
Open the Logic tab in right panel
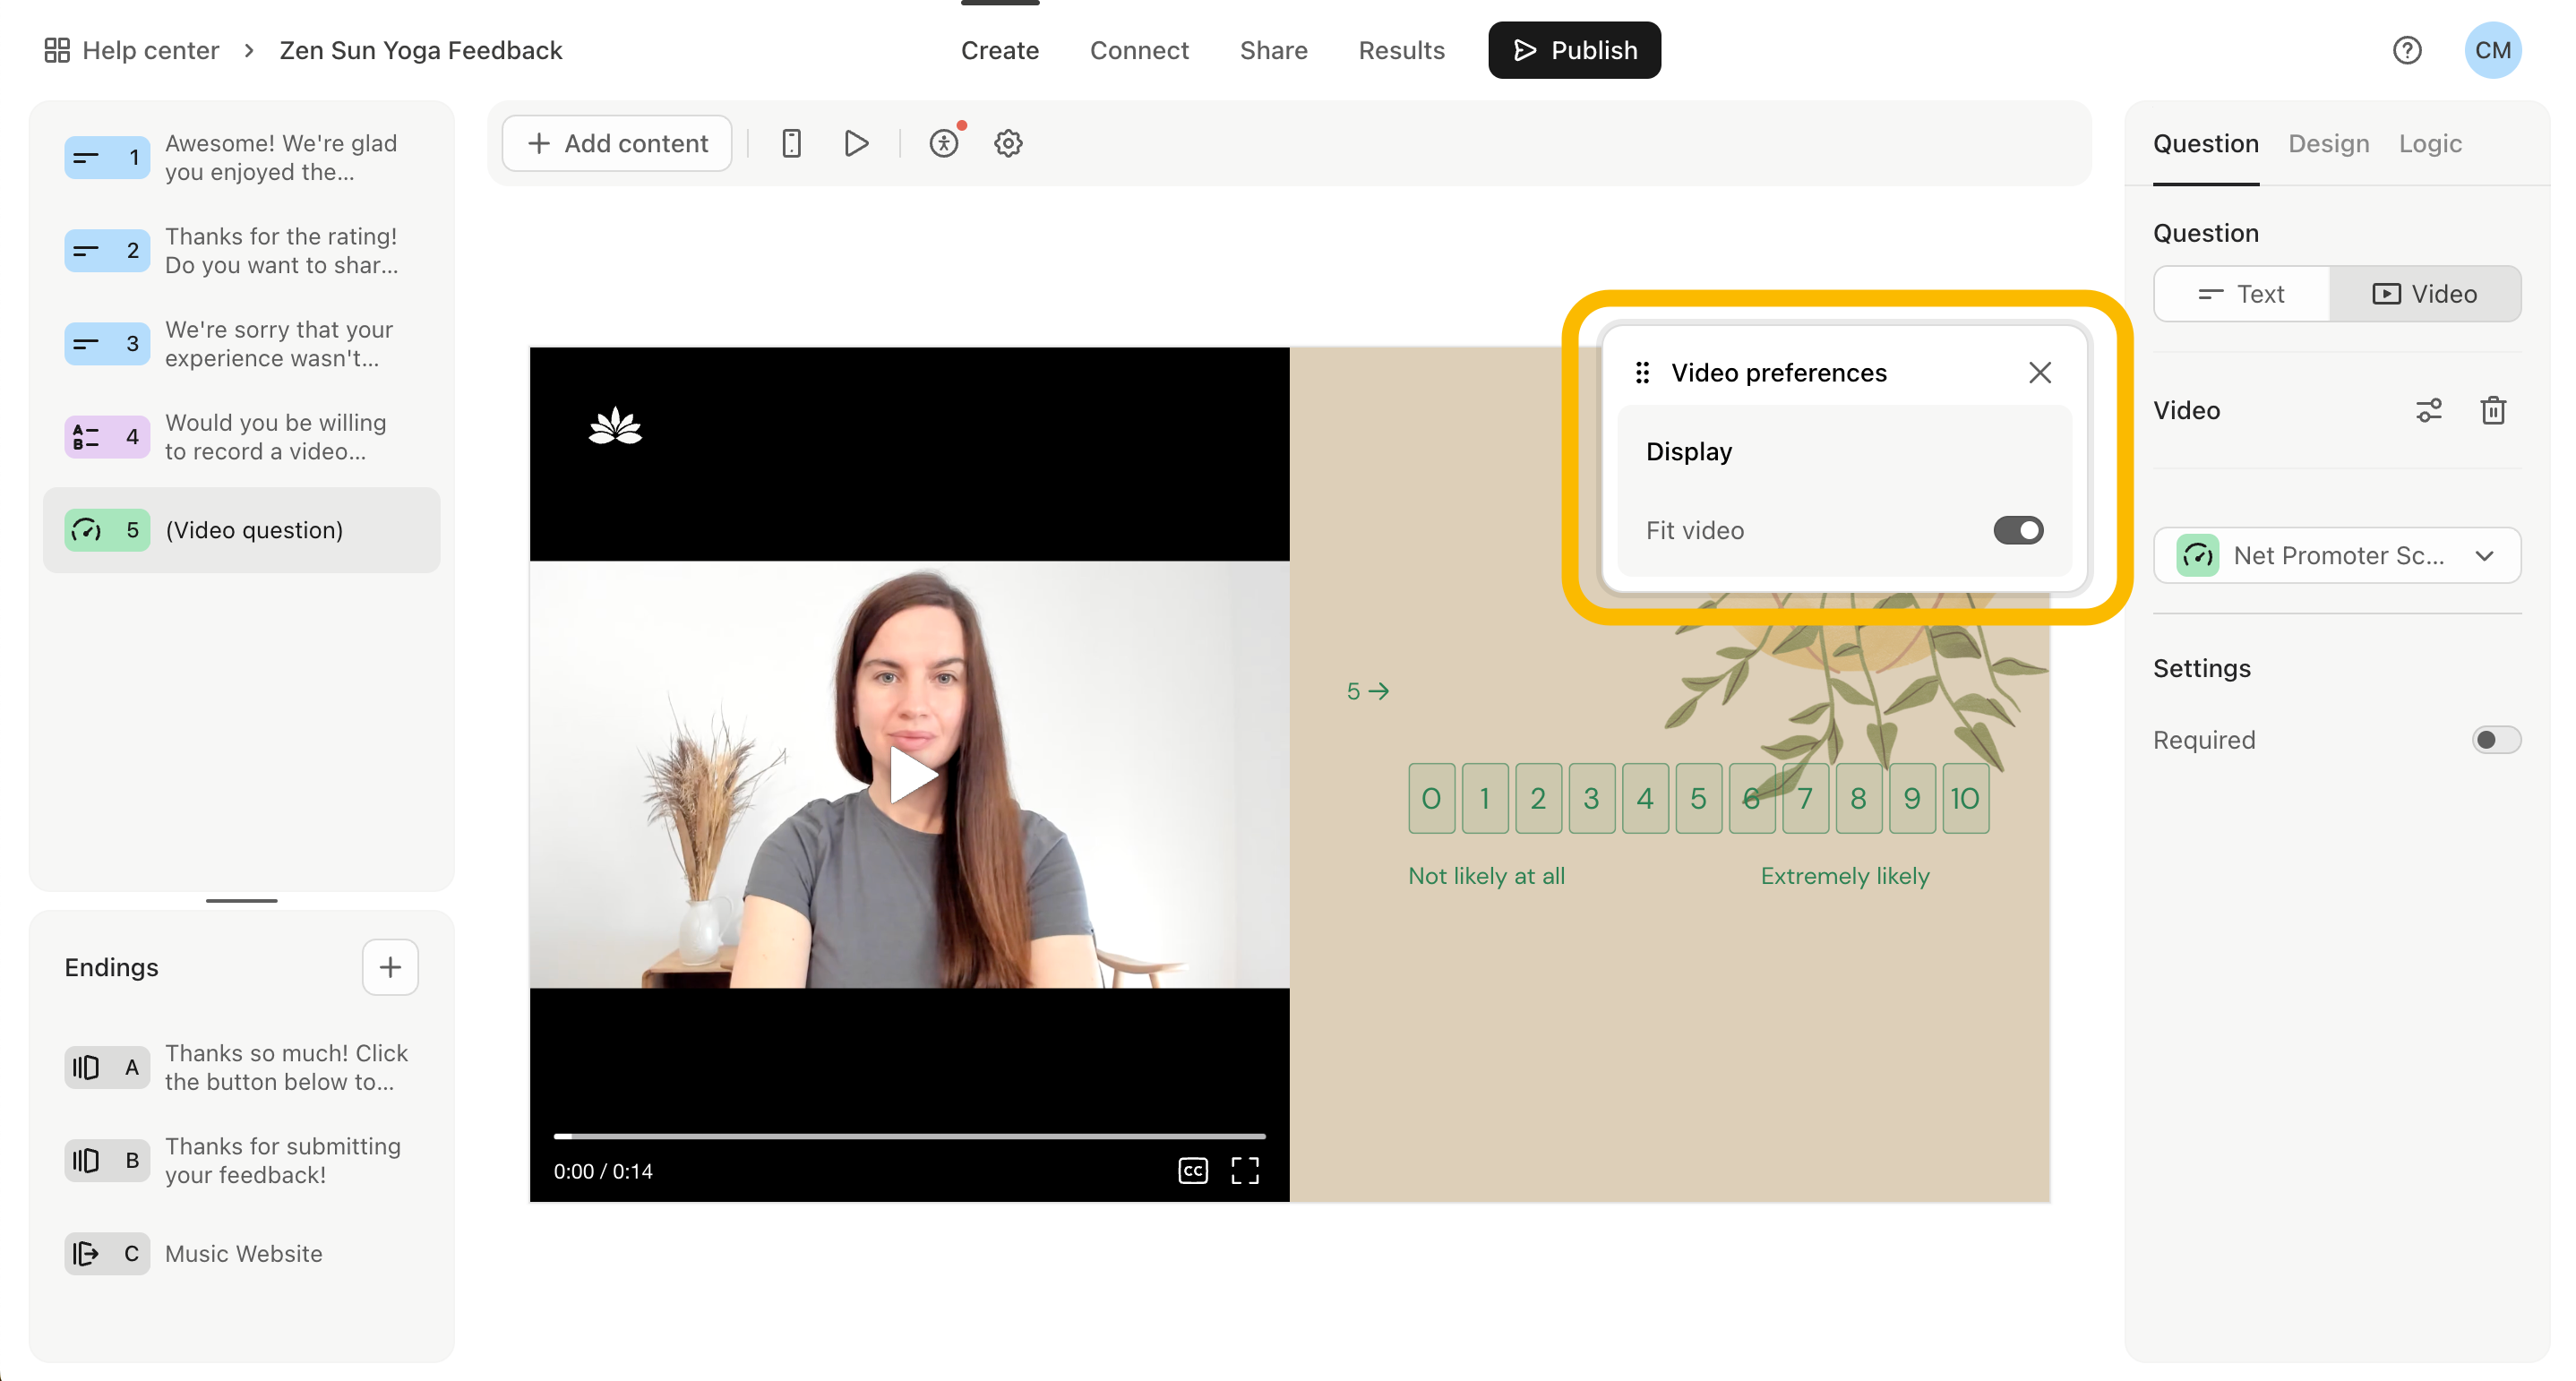2430,143
